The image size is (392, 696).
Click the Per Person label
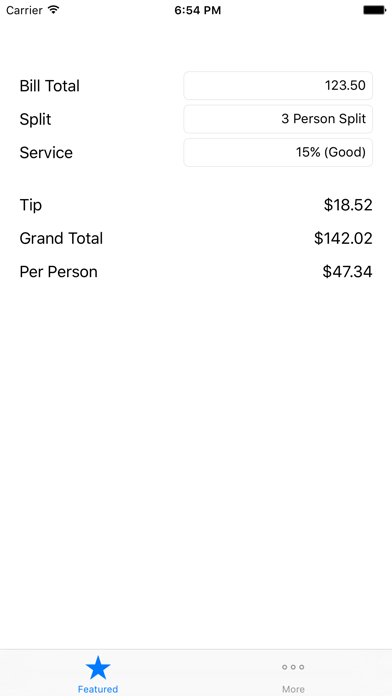(59, 272)
